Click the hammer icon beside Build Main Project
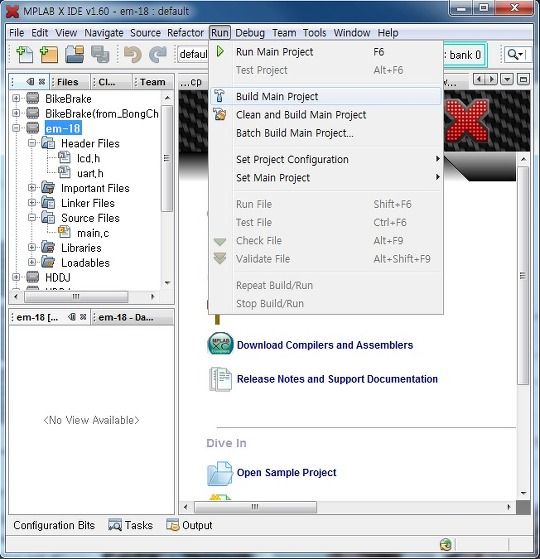The image size is (540, 559). tap(219, 96)
